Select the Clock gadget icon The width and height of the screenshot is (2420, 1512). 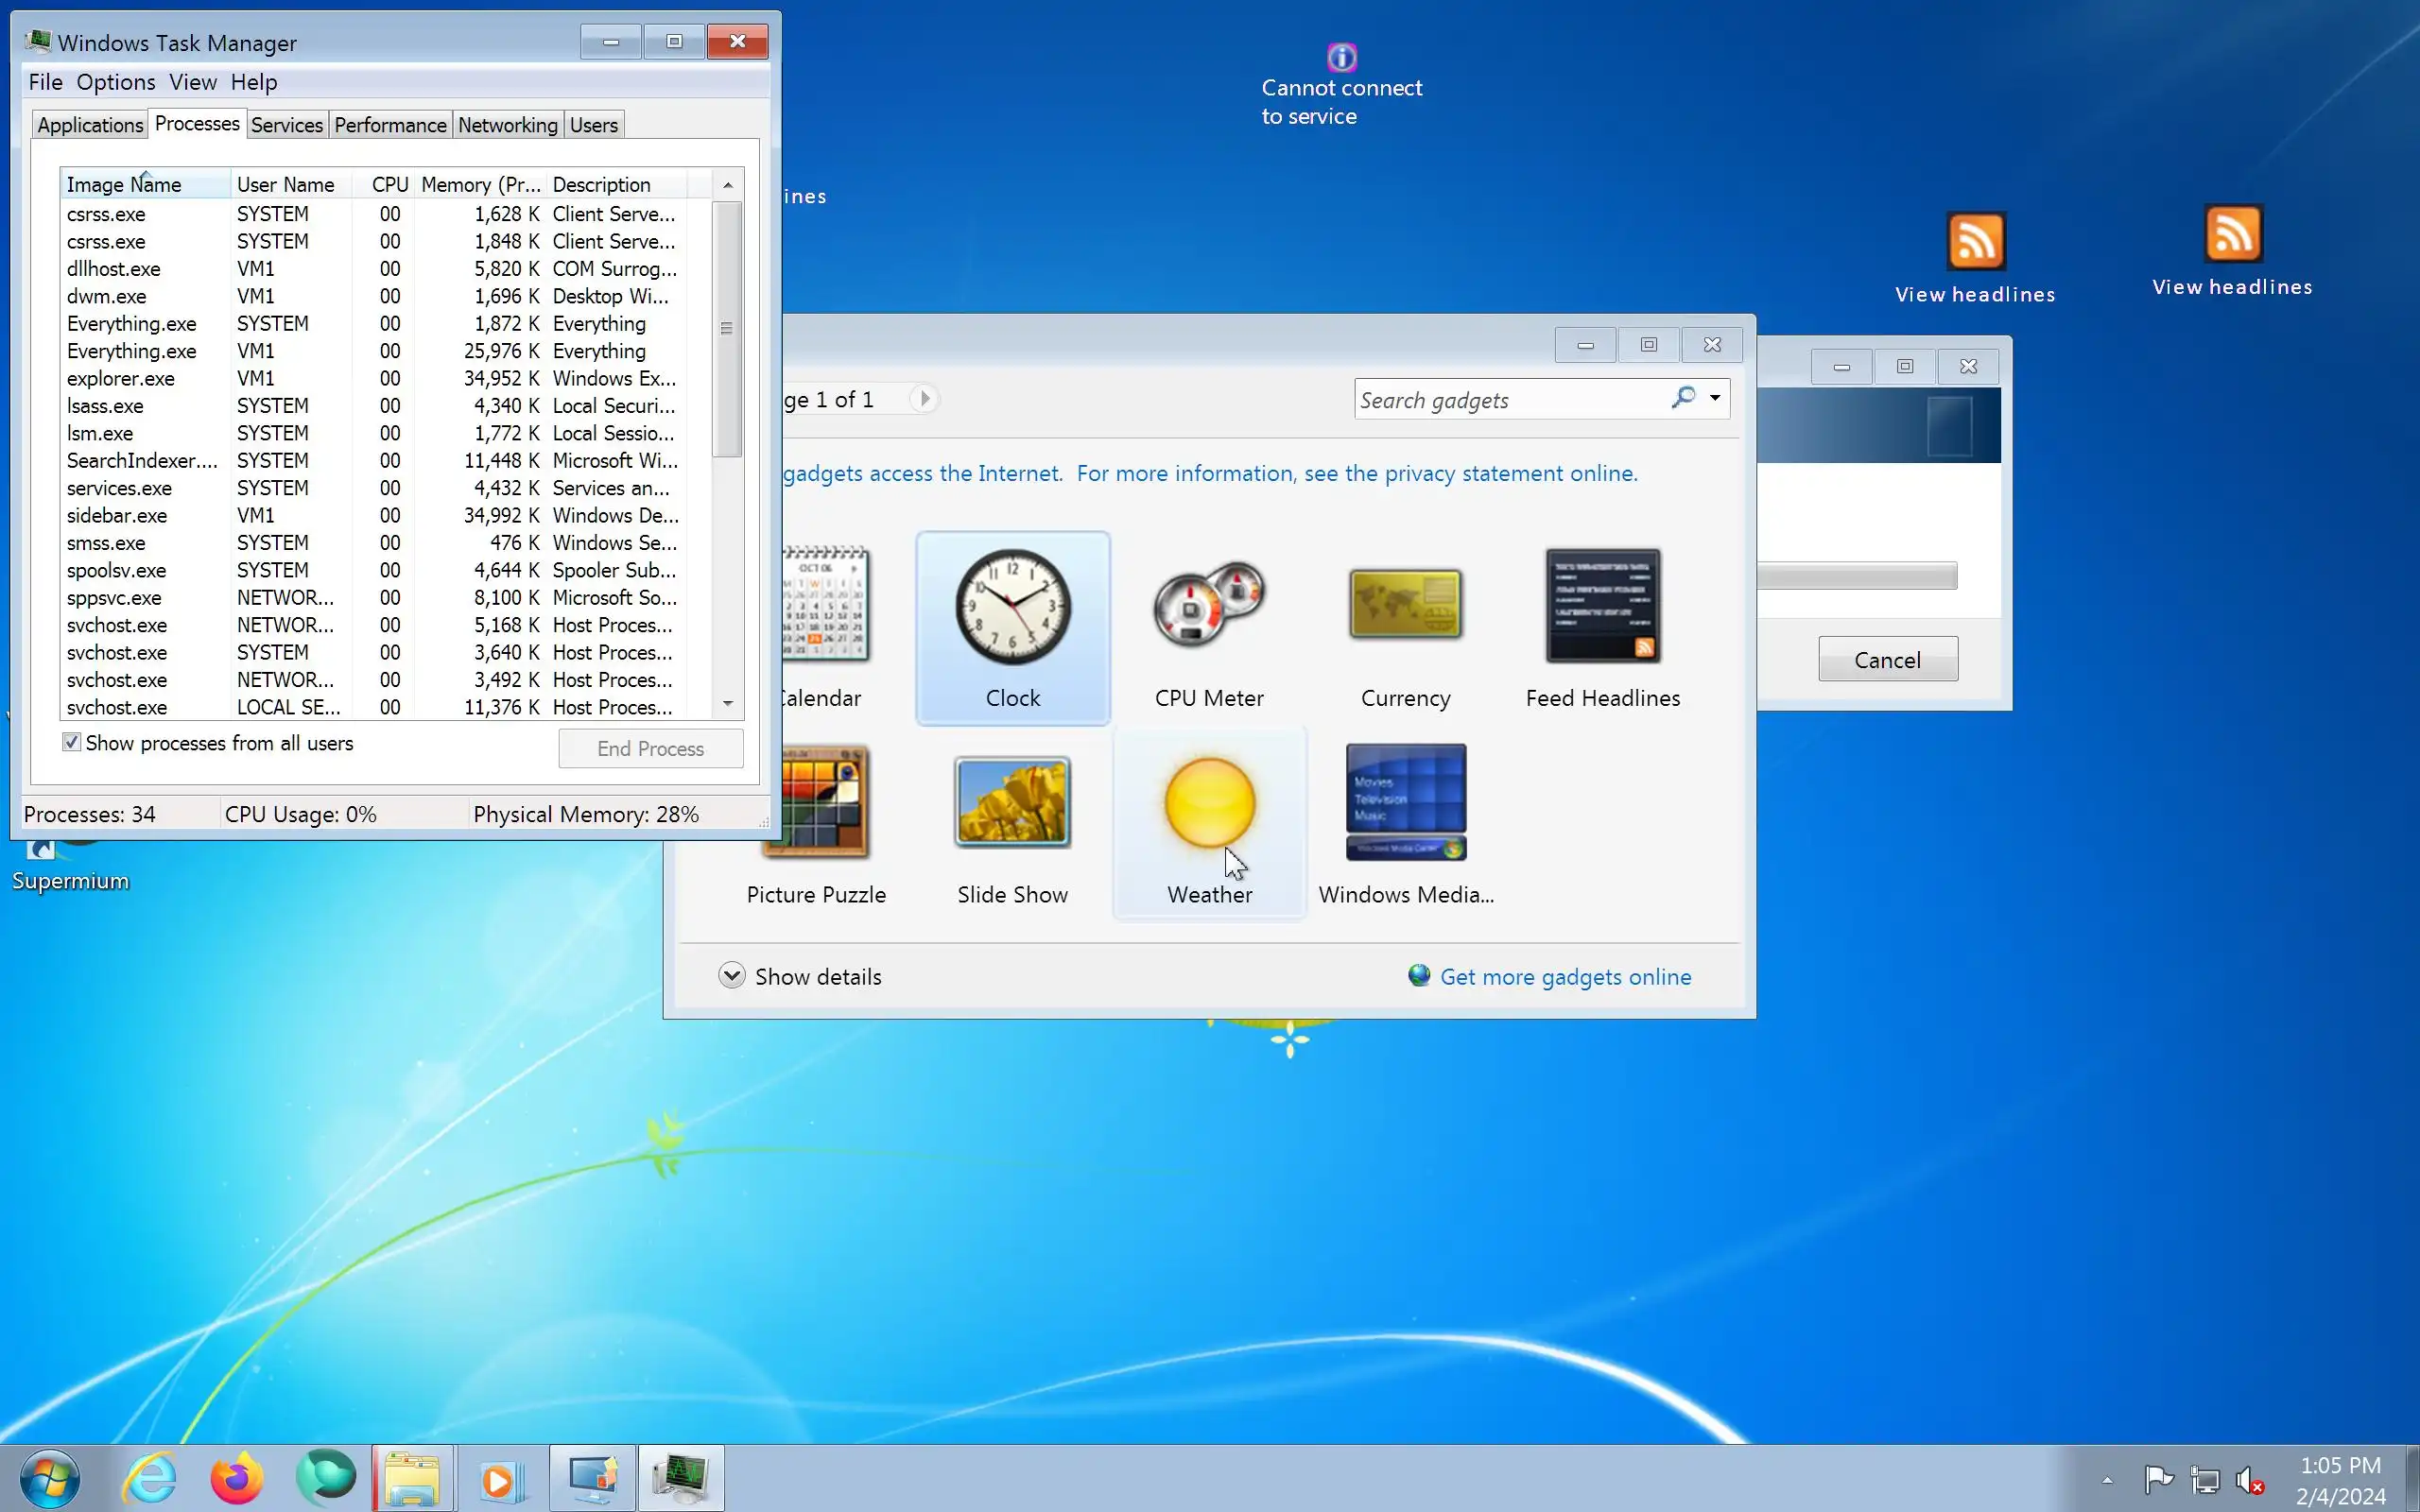coord(1012,608)
